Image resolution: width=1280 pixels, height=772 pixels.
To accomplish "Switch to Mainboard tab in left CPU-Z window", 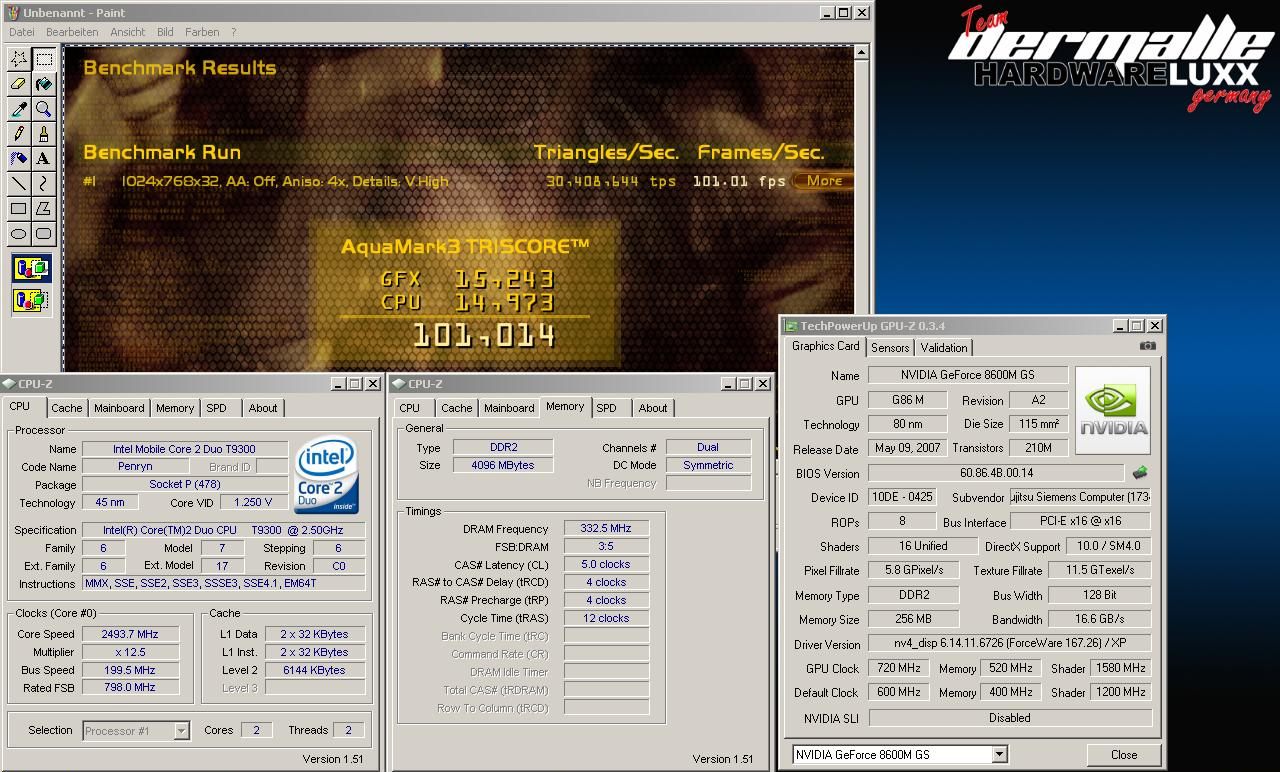I will coord(119,408).
